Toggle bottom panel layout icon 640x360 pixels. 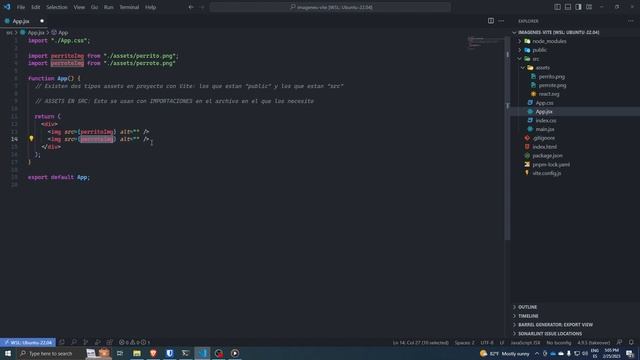pyautogui.click(x=568, y=7)
